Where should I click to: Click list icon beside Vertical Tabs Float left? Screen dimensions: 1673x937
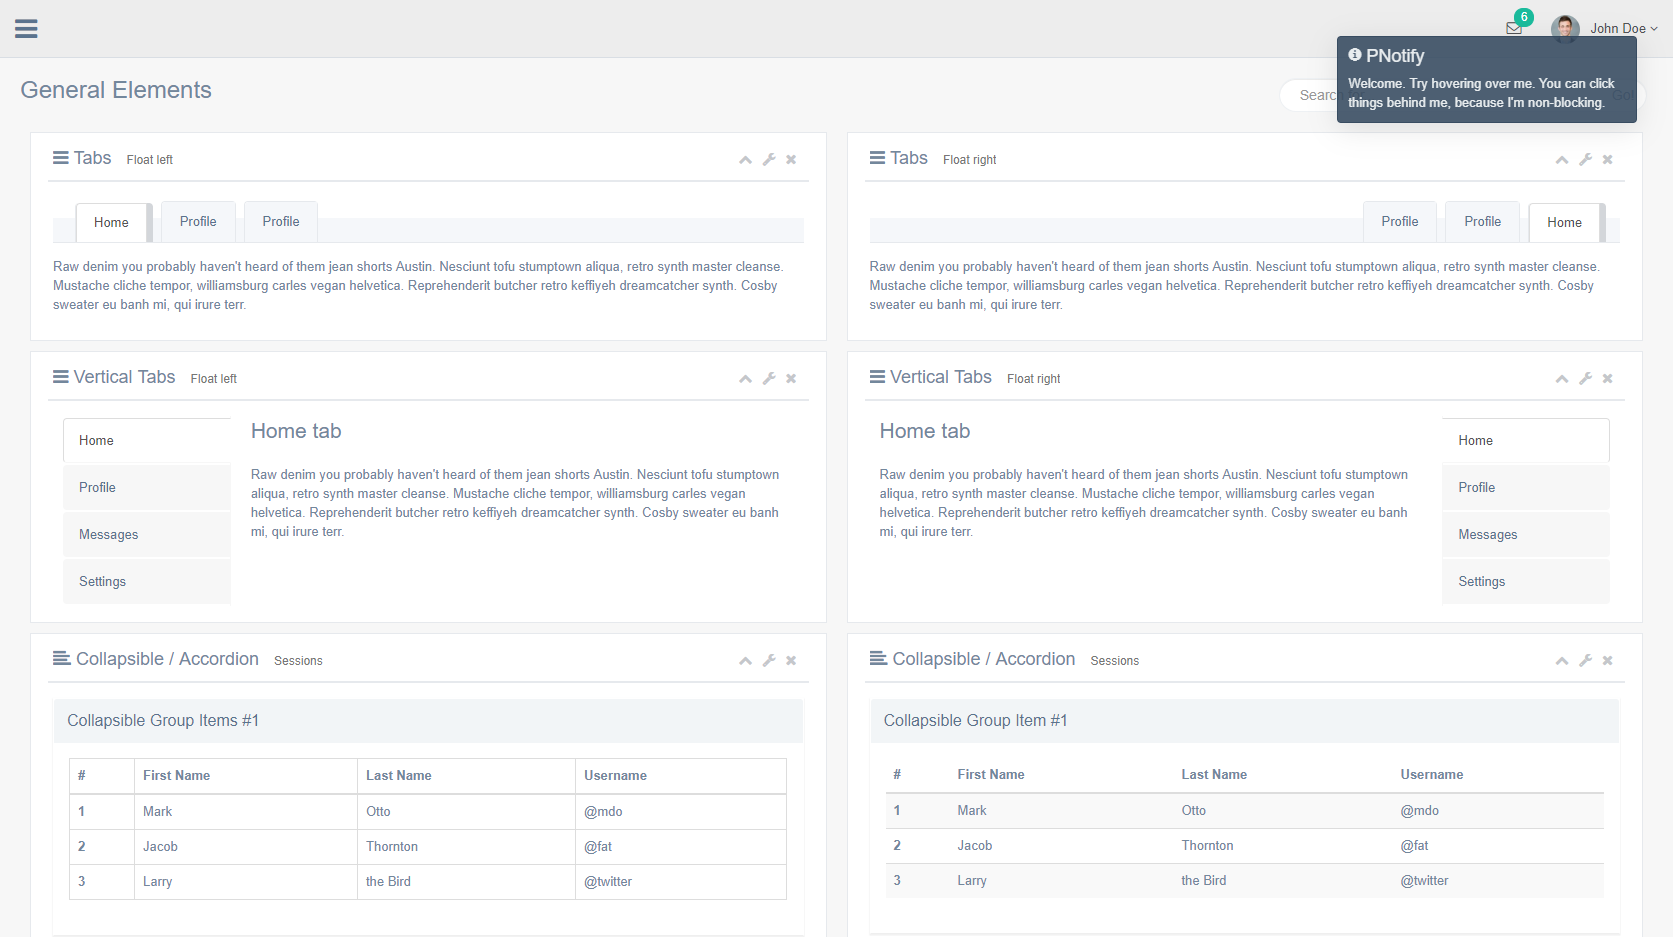(x=61, y=377)
